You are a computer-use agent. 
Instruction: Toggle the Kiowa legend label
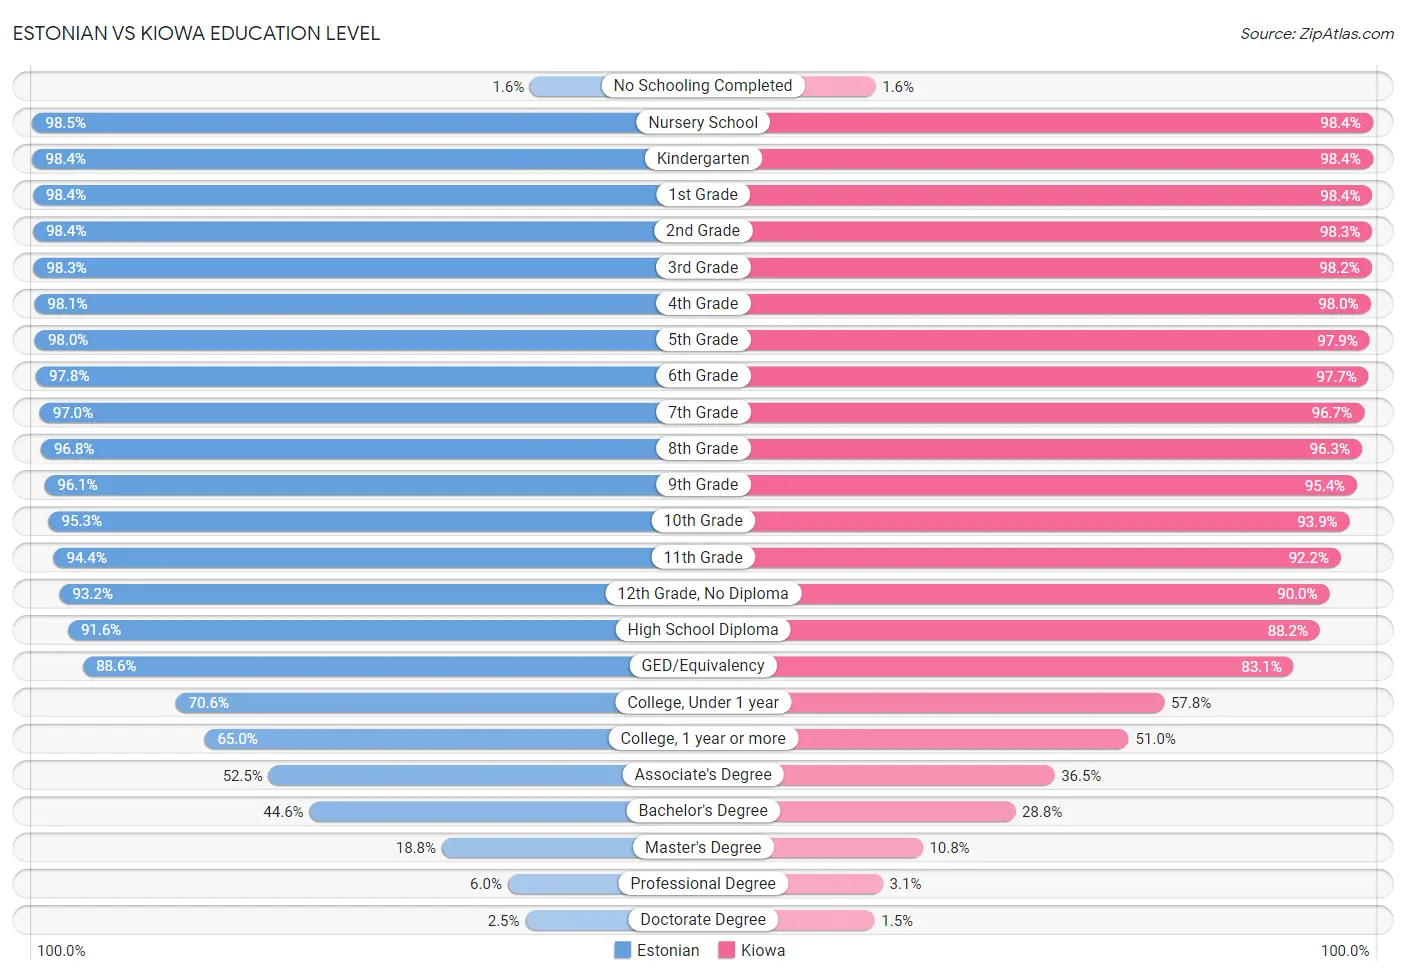[763, 950]
